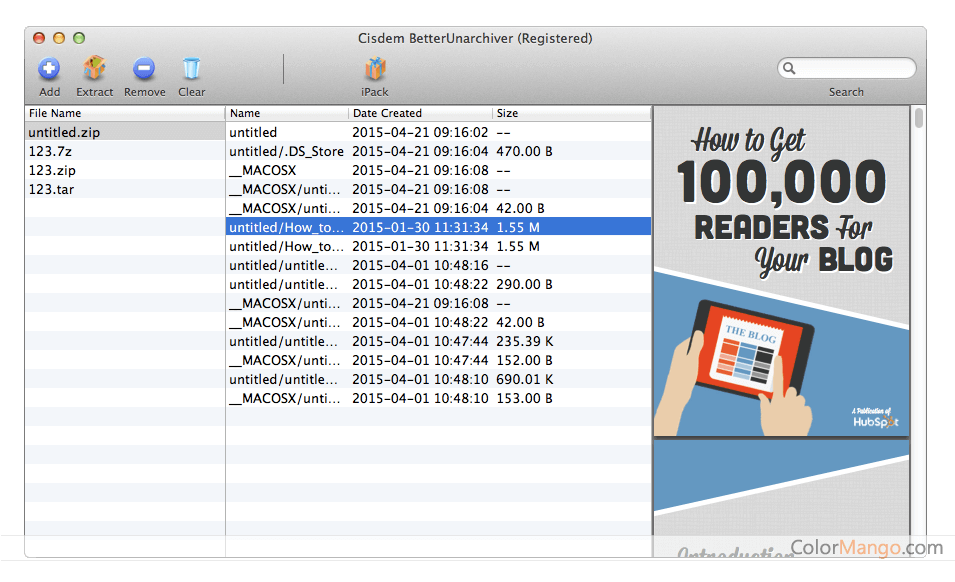Sort by the Date Created column header
The height and width of the screenshot is (582, 955).
[x=420, y=113]
